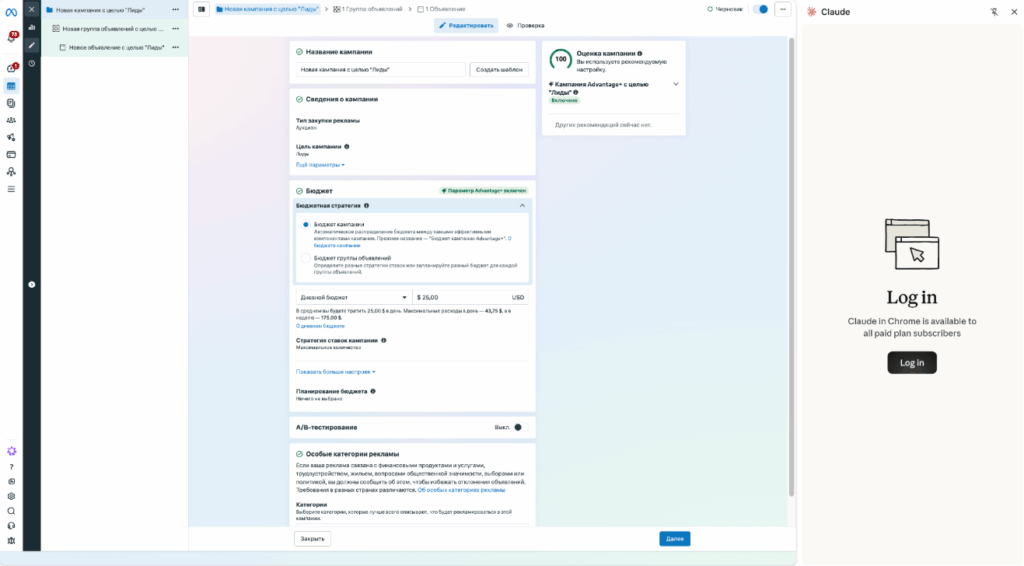Collapse the Бюджетная стратегия section chevron
The width and height of the screenshot is (1024, 566).
point(522,206)
